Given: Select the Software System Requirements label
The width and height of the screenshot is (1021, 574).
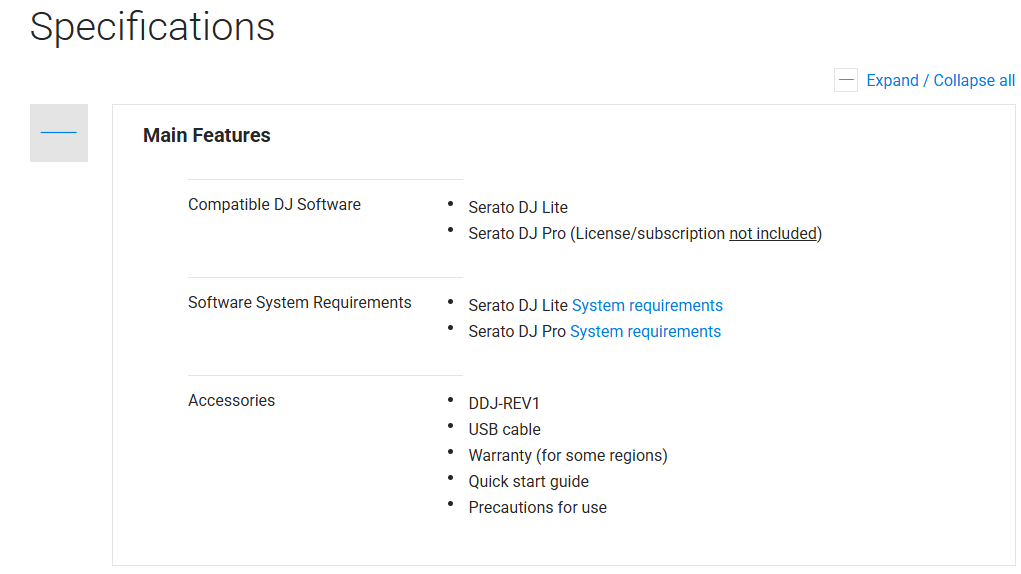Looking at the screenshot, I should click(299, 303).
